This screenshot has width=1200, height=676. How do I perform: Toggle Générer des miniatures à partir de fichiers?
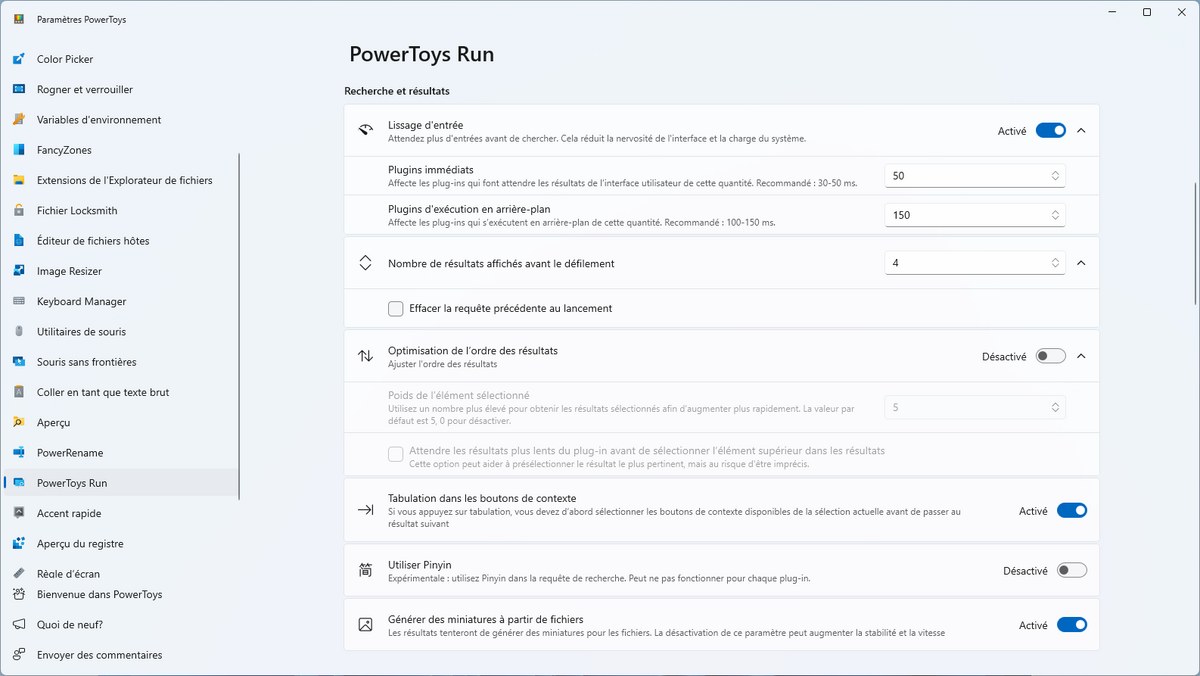click(1072, 625)
